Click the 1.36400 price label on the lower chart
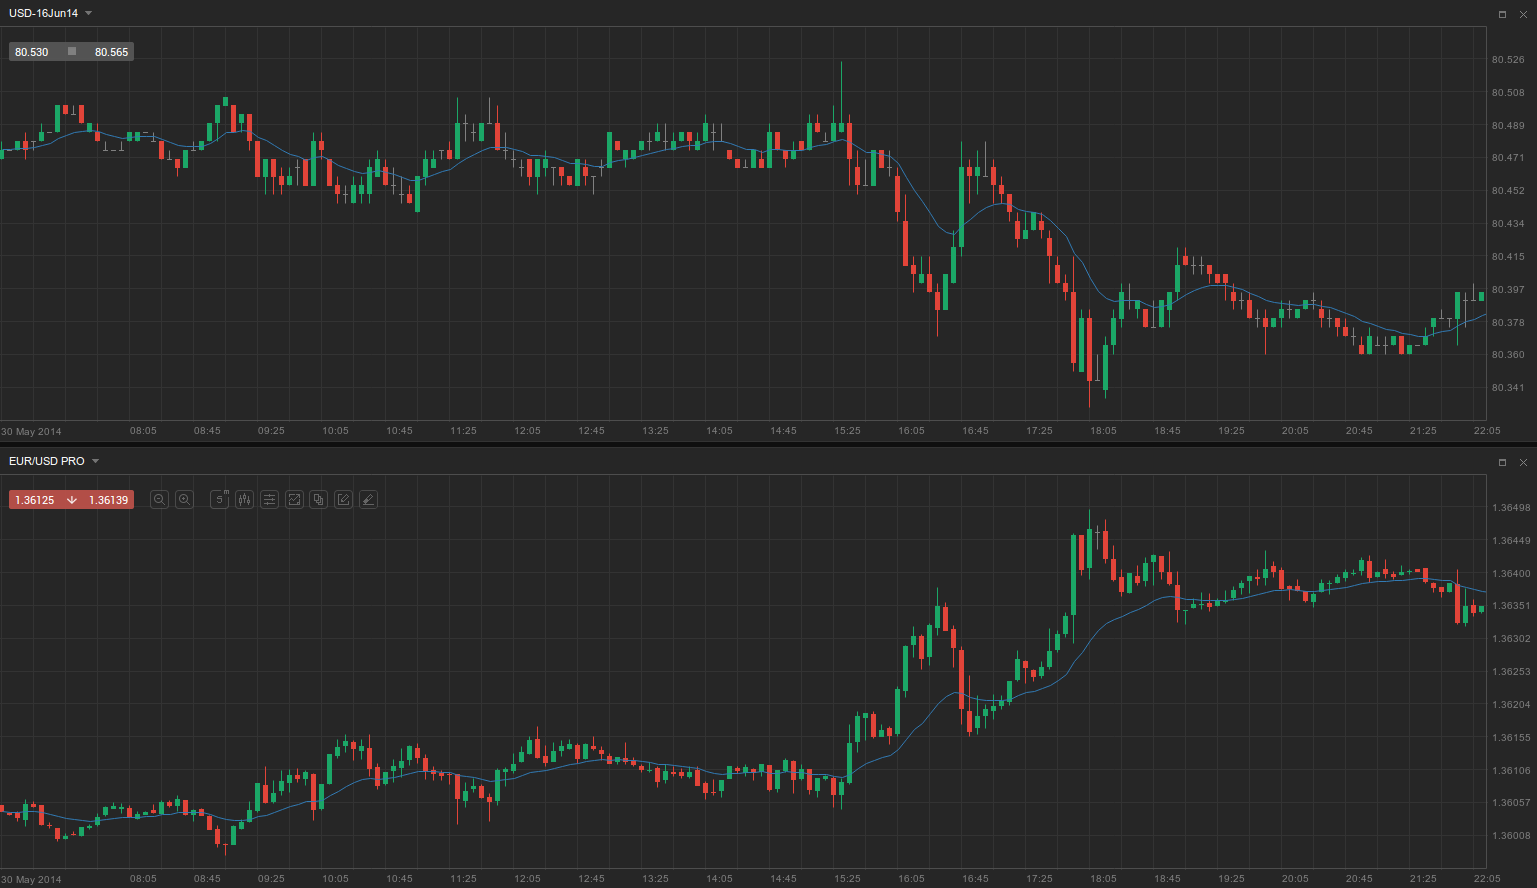Viewport: 1537px width, 888px height. pyautogui.click(x=1511, y=574)
